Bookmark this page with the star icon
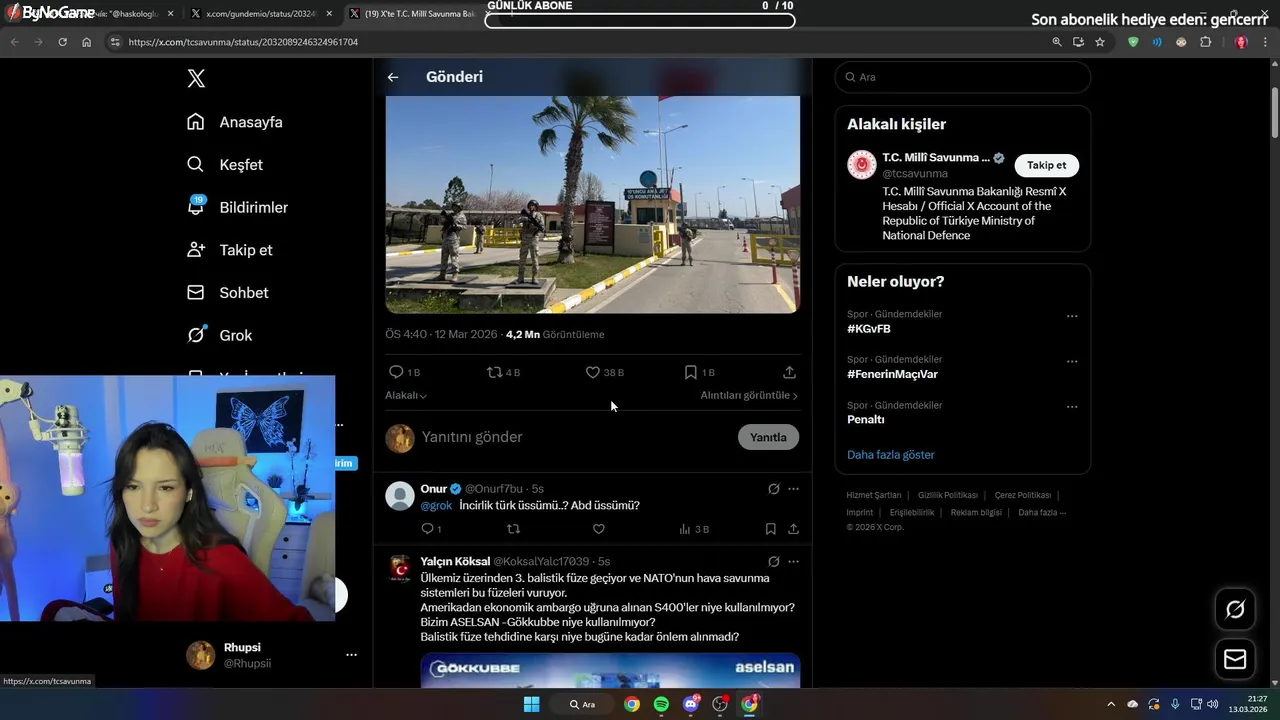1280x720 pixels. click(x=1100, y=42)
